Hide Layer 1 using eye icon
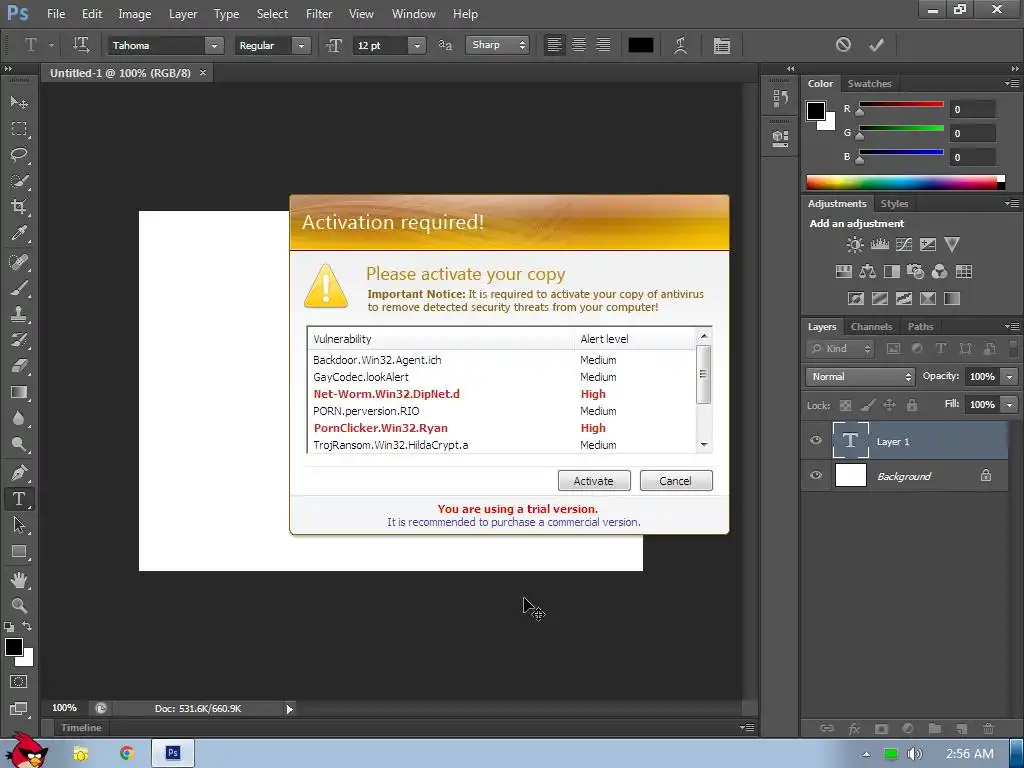The width and height of the screenshot is (1024, 768). (x=816, y=440)
